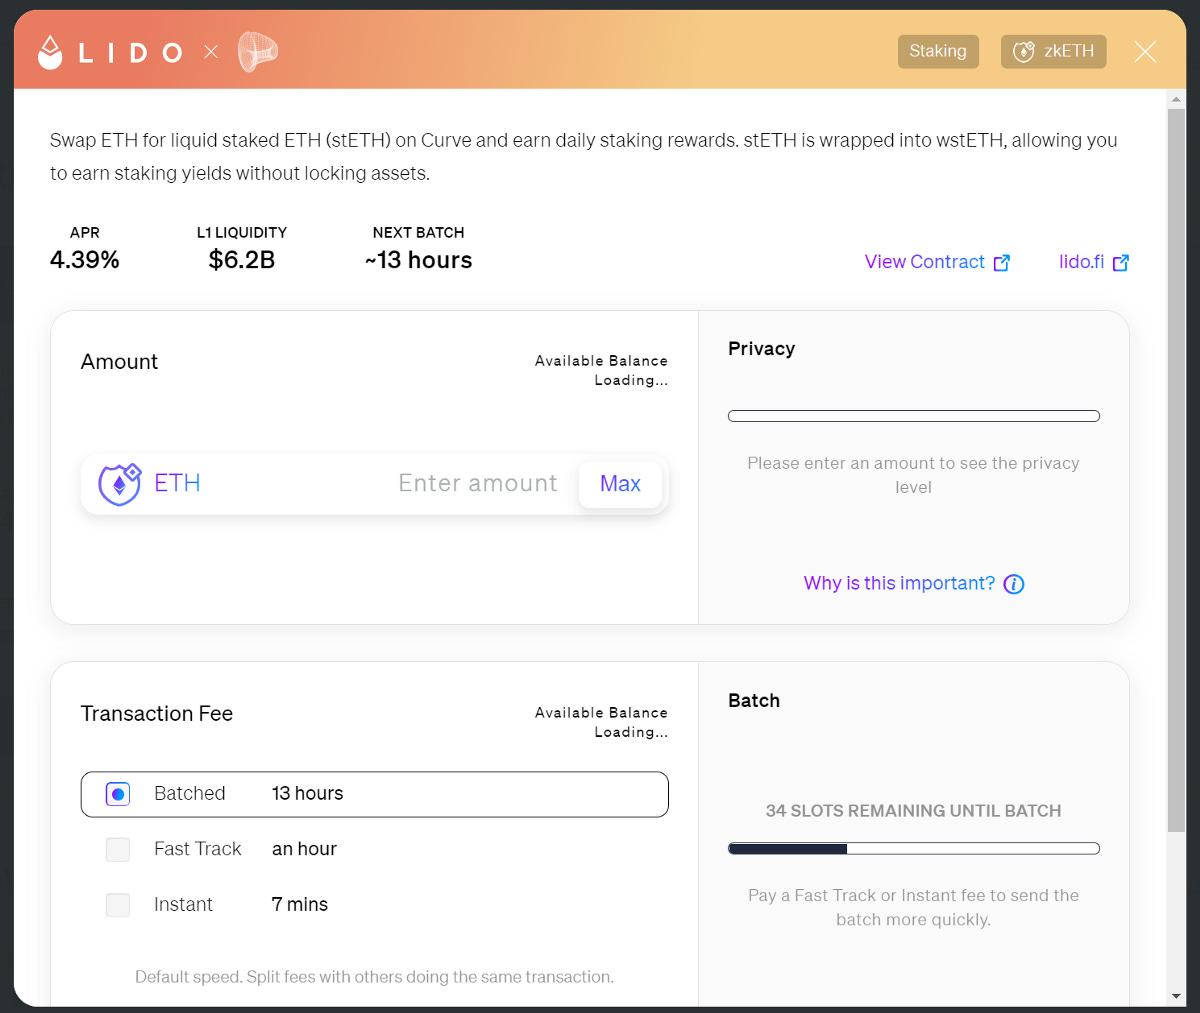Open the View Contract external link icon
Viewport: 1200px width, 1013px height.
pos(1001,262)
